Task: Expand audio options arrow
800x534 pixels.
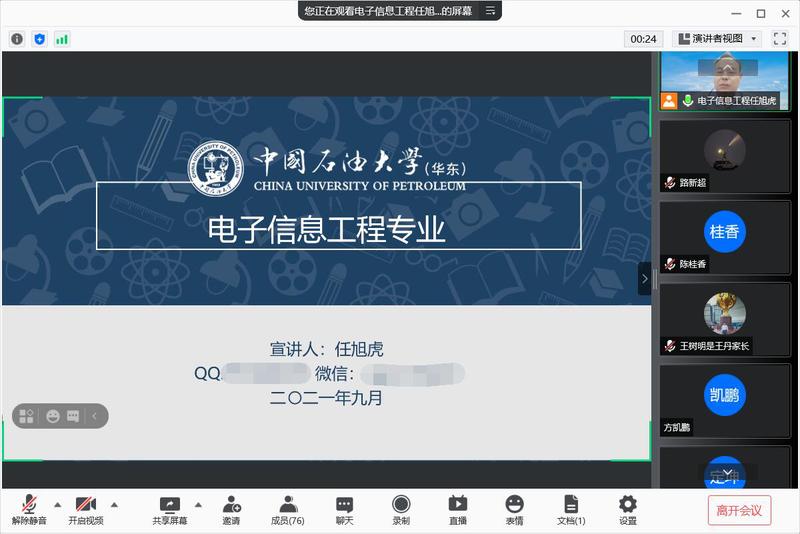Action: (58, 505)
